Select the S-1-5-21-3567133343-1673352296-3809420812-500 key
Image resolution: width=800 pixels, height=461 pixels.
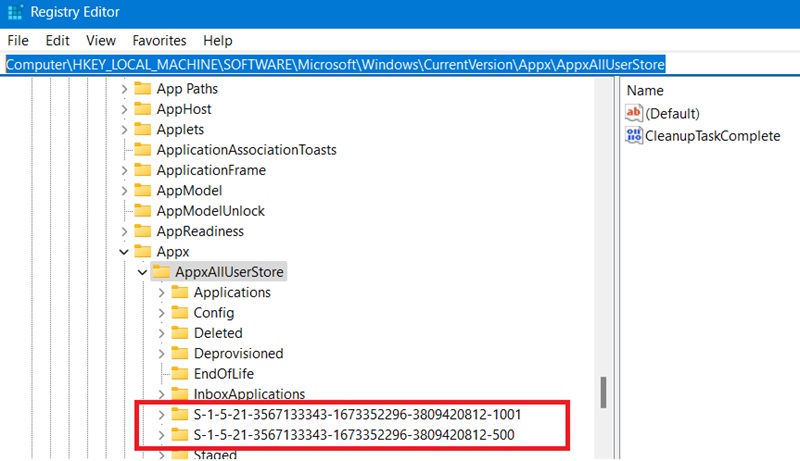(354, 435)
